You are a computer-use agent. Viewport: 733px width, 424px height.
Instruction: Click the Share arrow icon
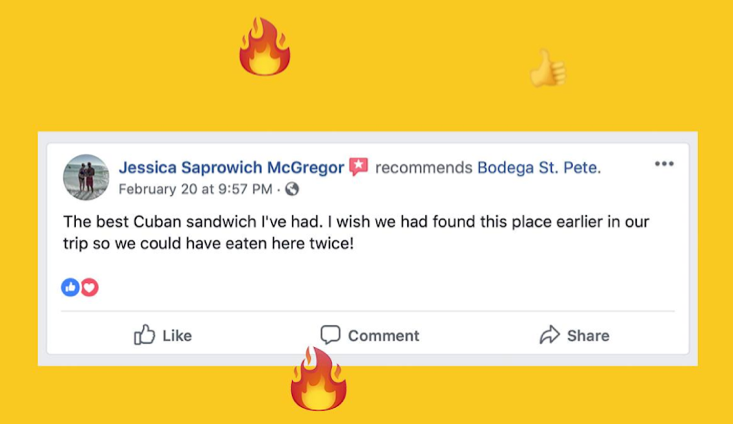coord(550,335)
